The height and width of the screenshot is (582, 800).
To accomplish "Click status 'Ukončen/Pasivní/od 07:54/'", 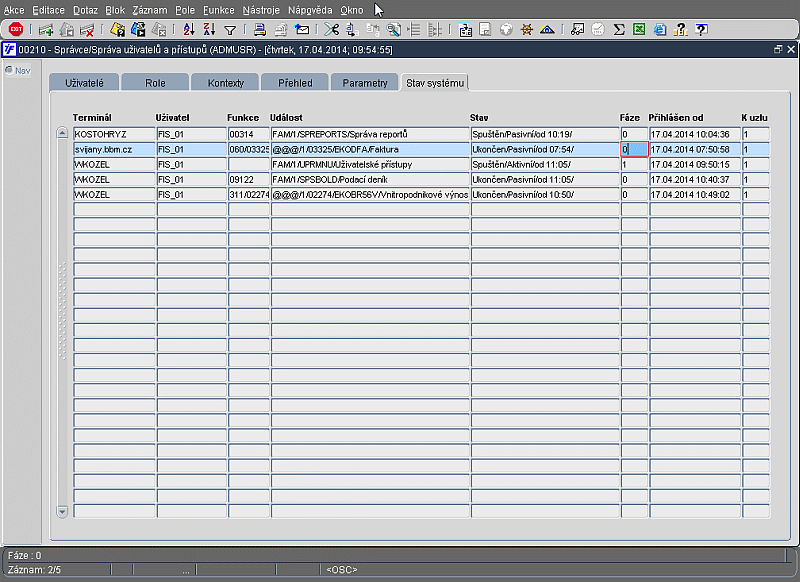I will coord(545,149).
